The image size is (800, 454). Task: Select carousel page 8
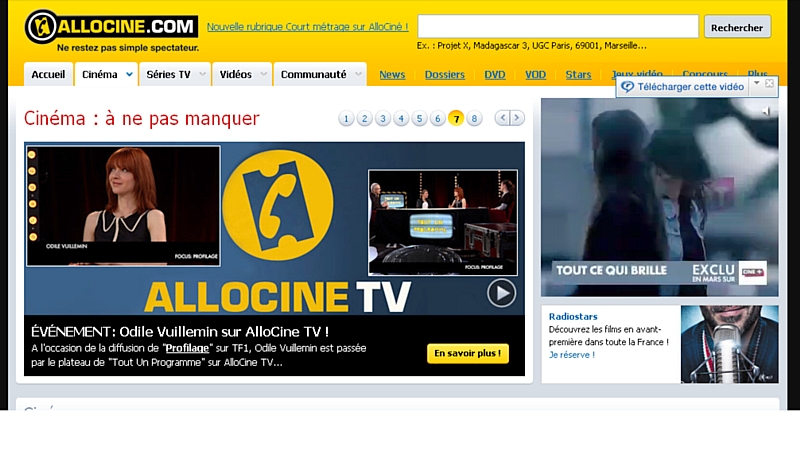tap(474, 119)
